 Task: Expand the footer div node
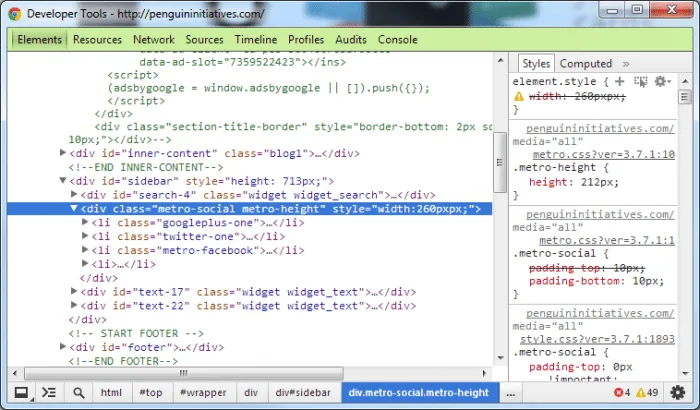(x=63, y=347)
